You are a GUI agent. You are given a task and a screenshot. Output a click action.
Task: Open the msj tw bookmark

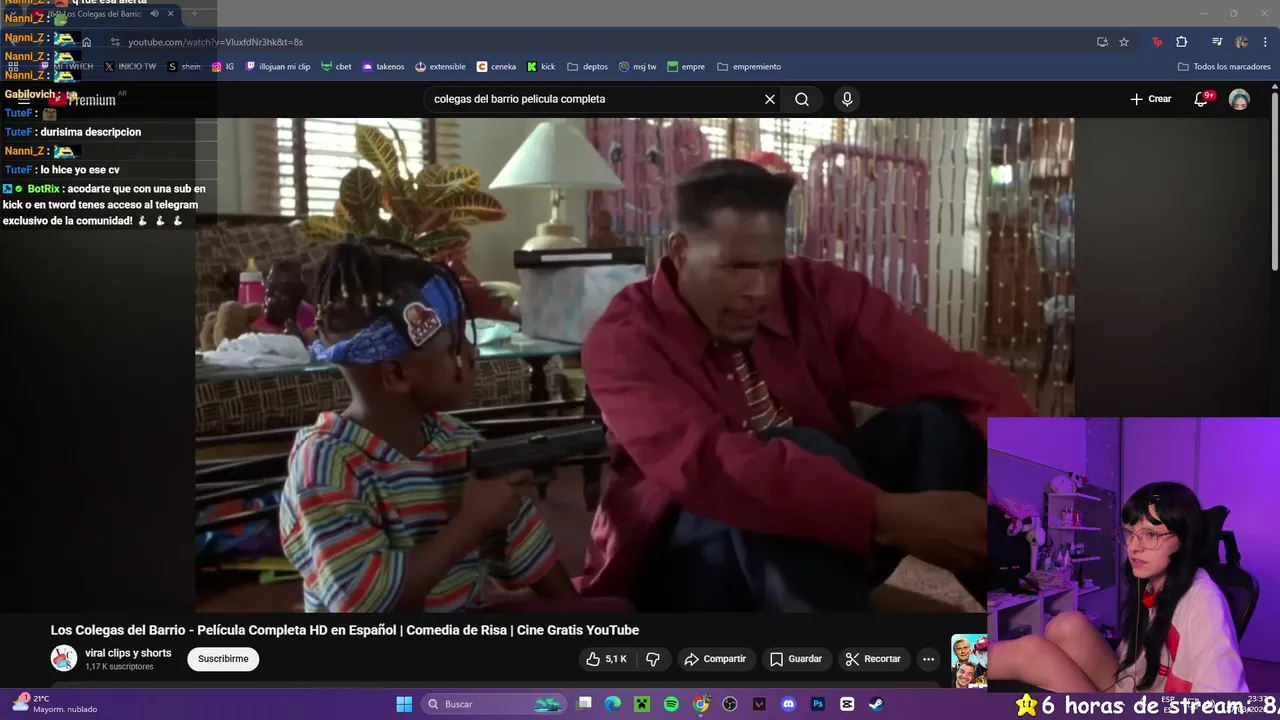(638, 67)
